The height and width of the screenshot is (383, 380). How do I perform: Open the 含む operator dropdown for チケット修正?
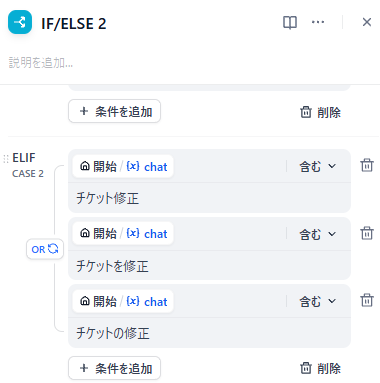pyautogui.click(x=317, y=166)
